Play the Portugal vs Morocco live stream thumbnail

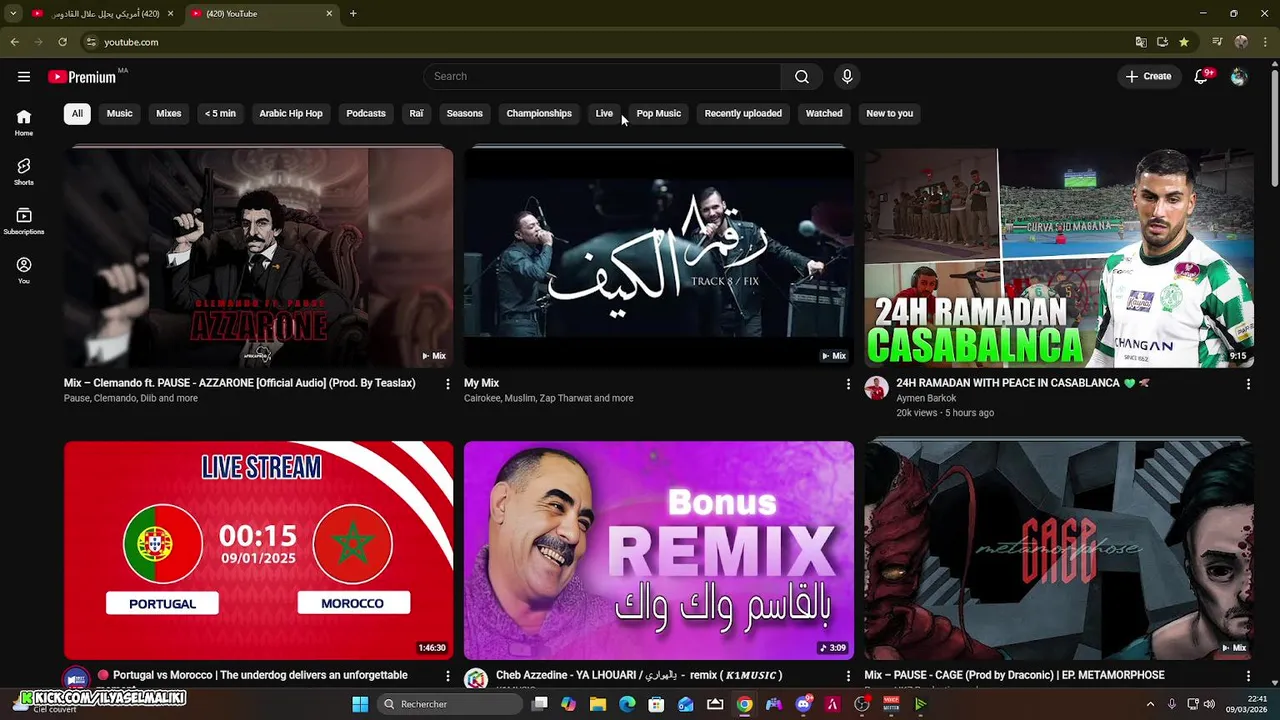[x=258, y=550]
